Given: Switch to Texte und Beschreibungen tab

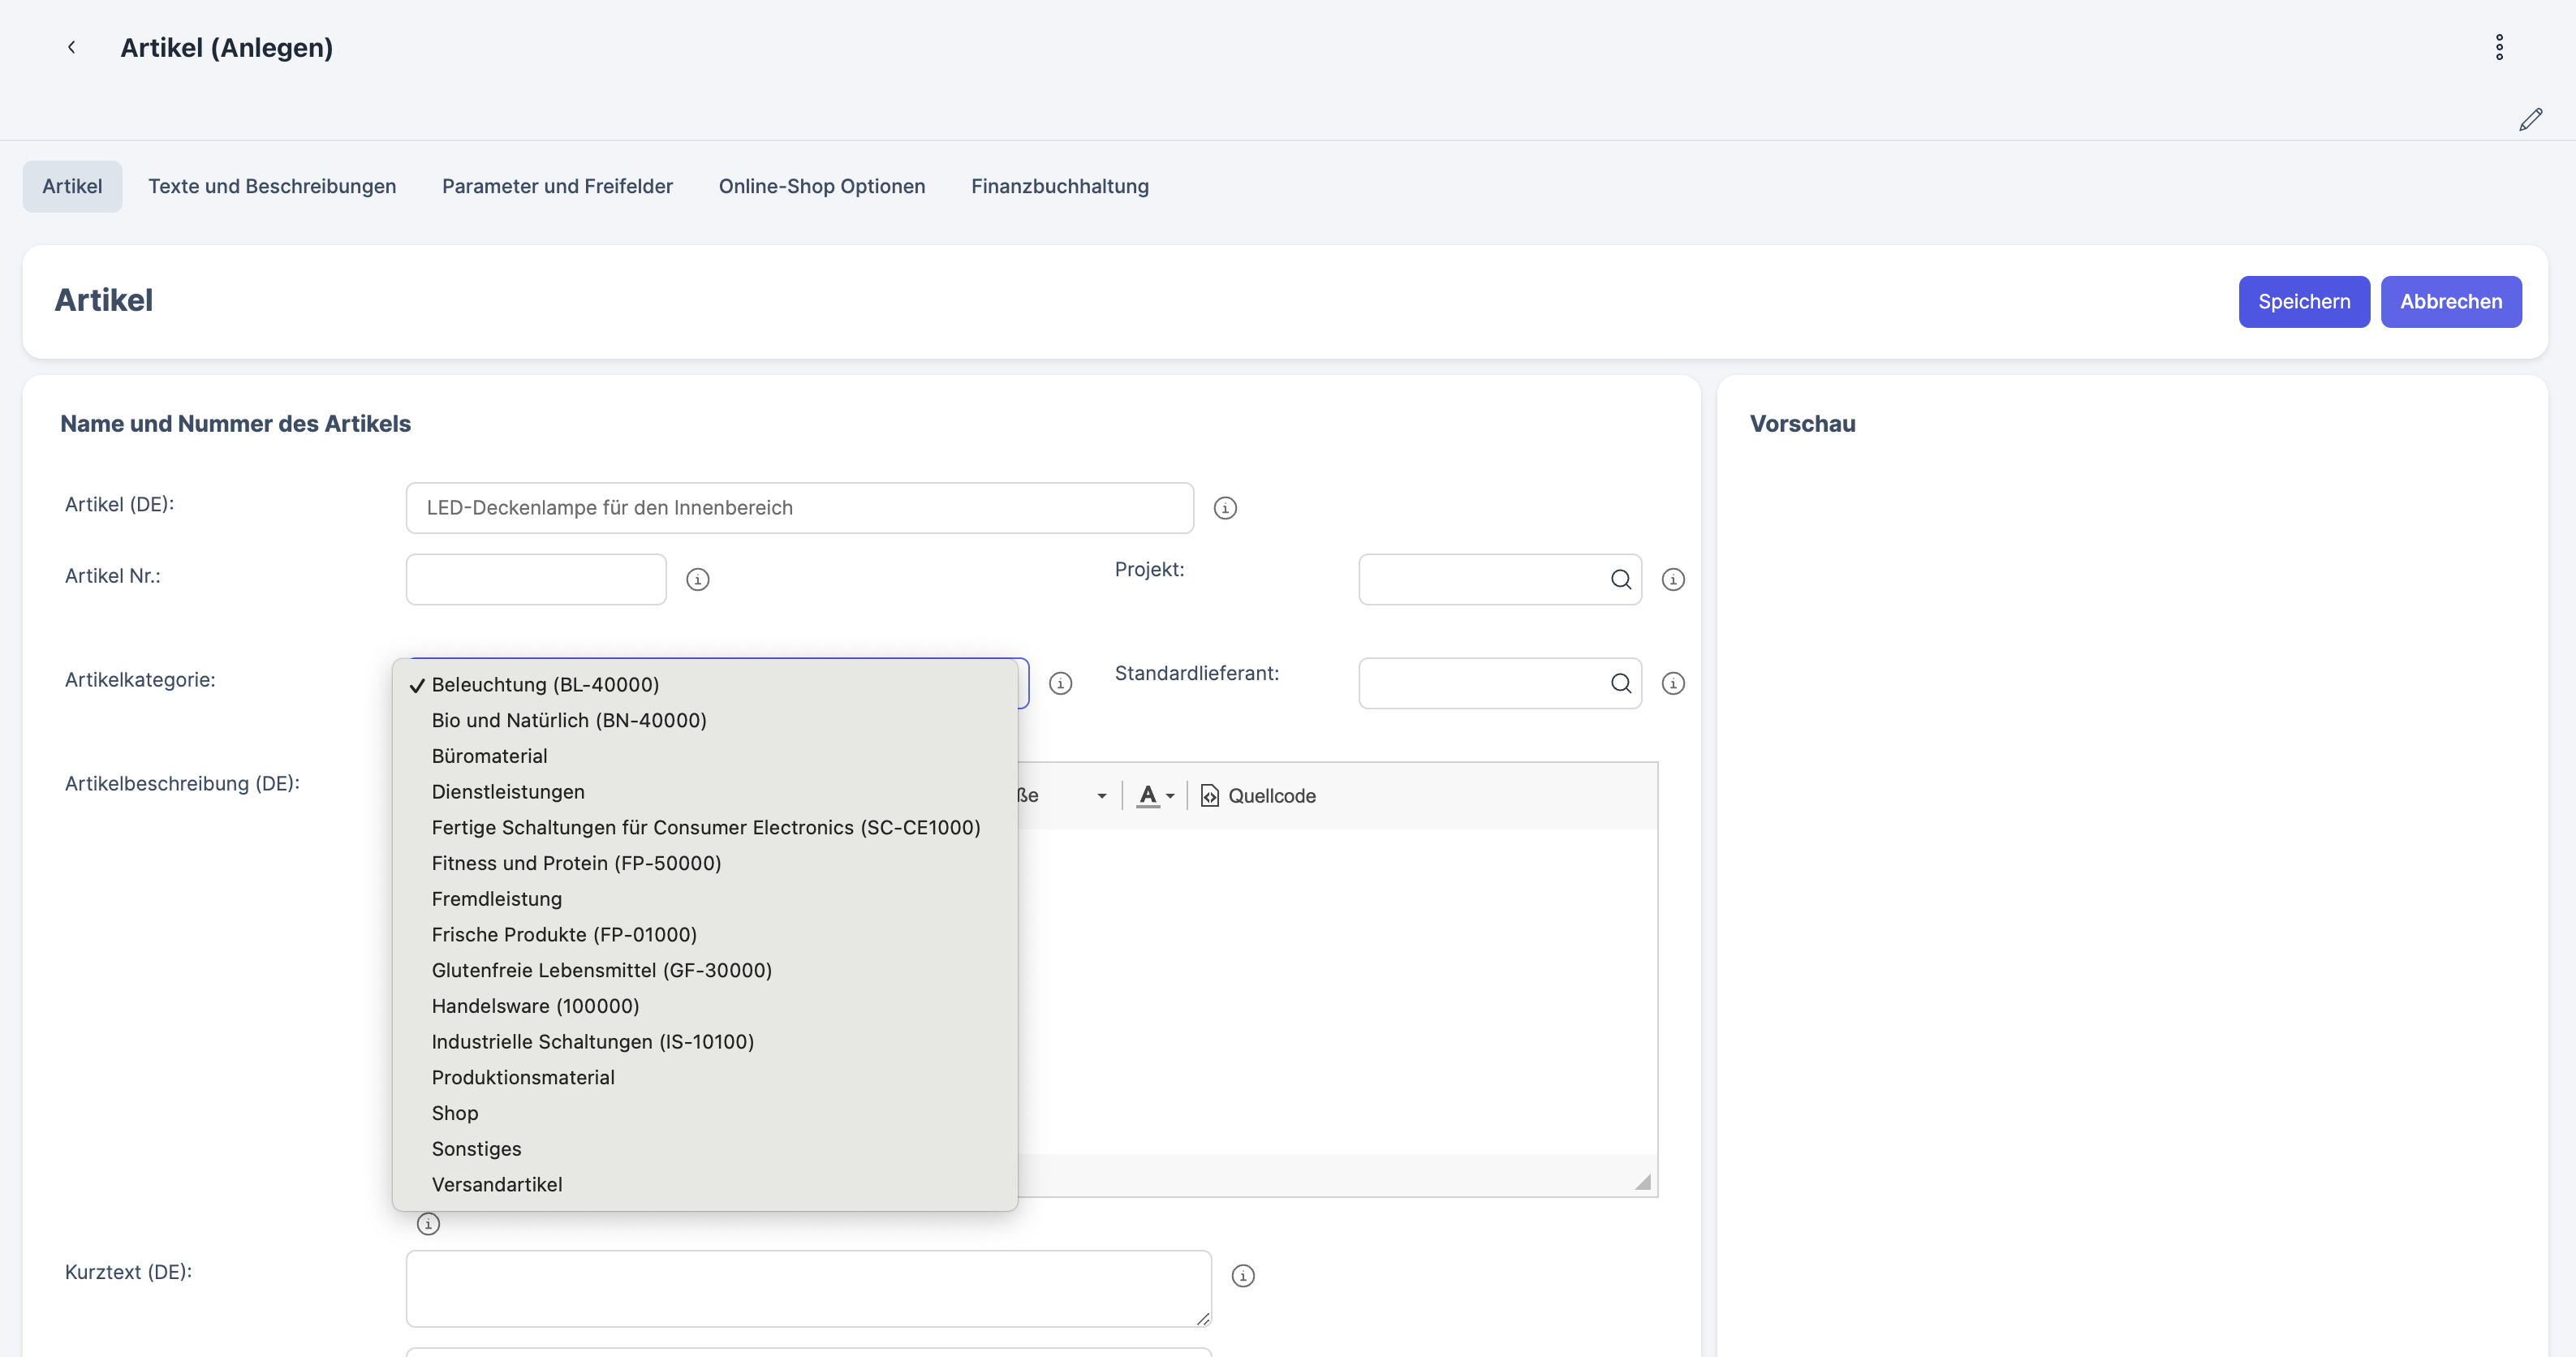Looking at the screenshot, I should click(272, 186).
